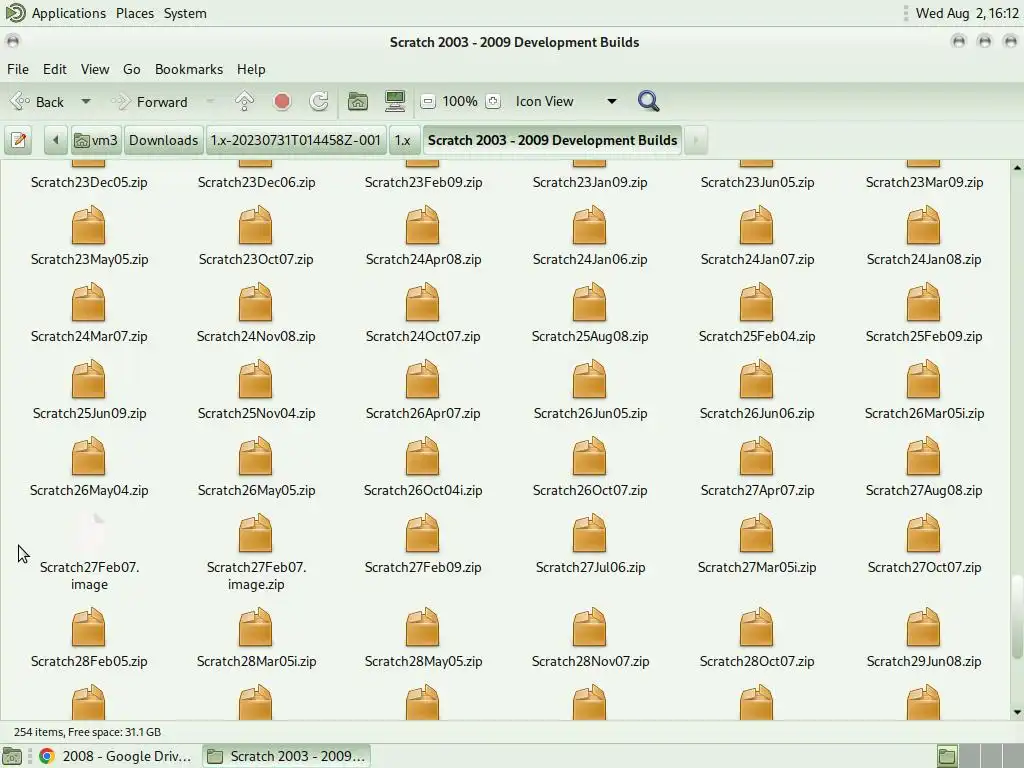Select the Scratch24Apr08.zip archive icon
The width and height of the screenshot is (1024, 768).
click(x=423, y=225)
